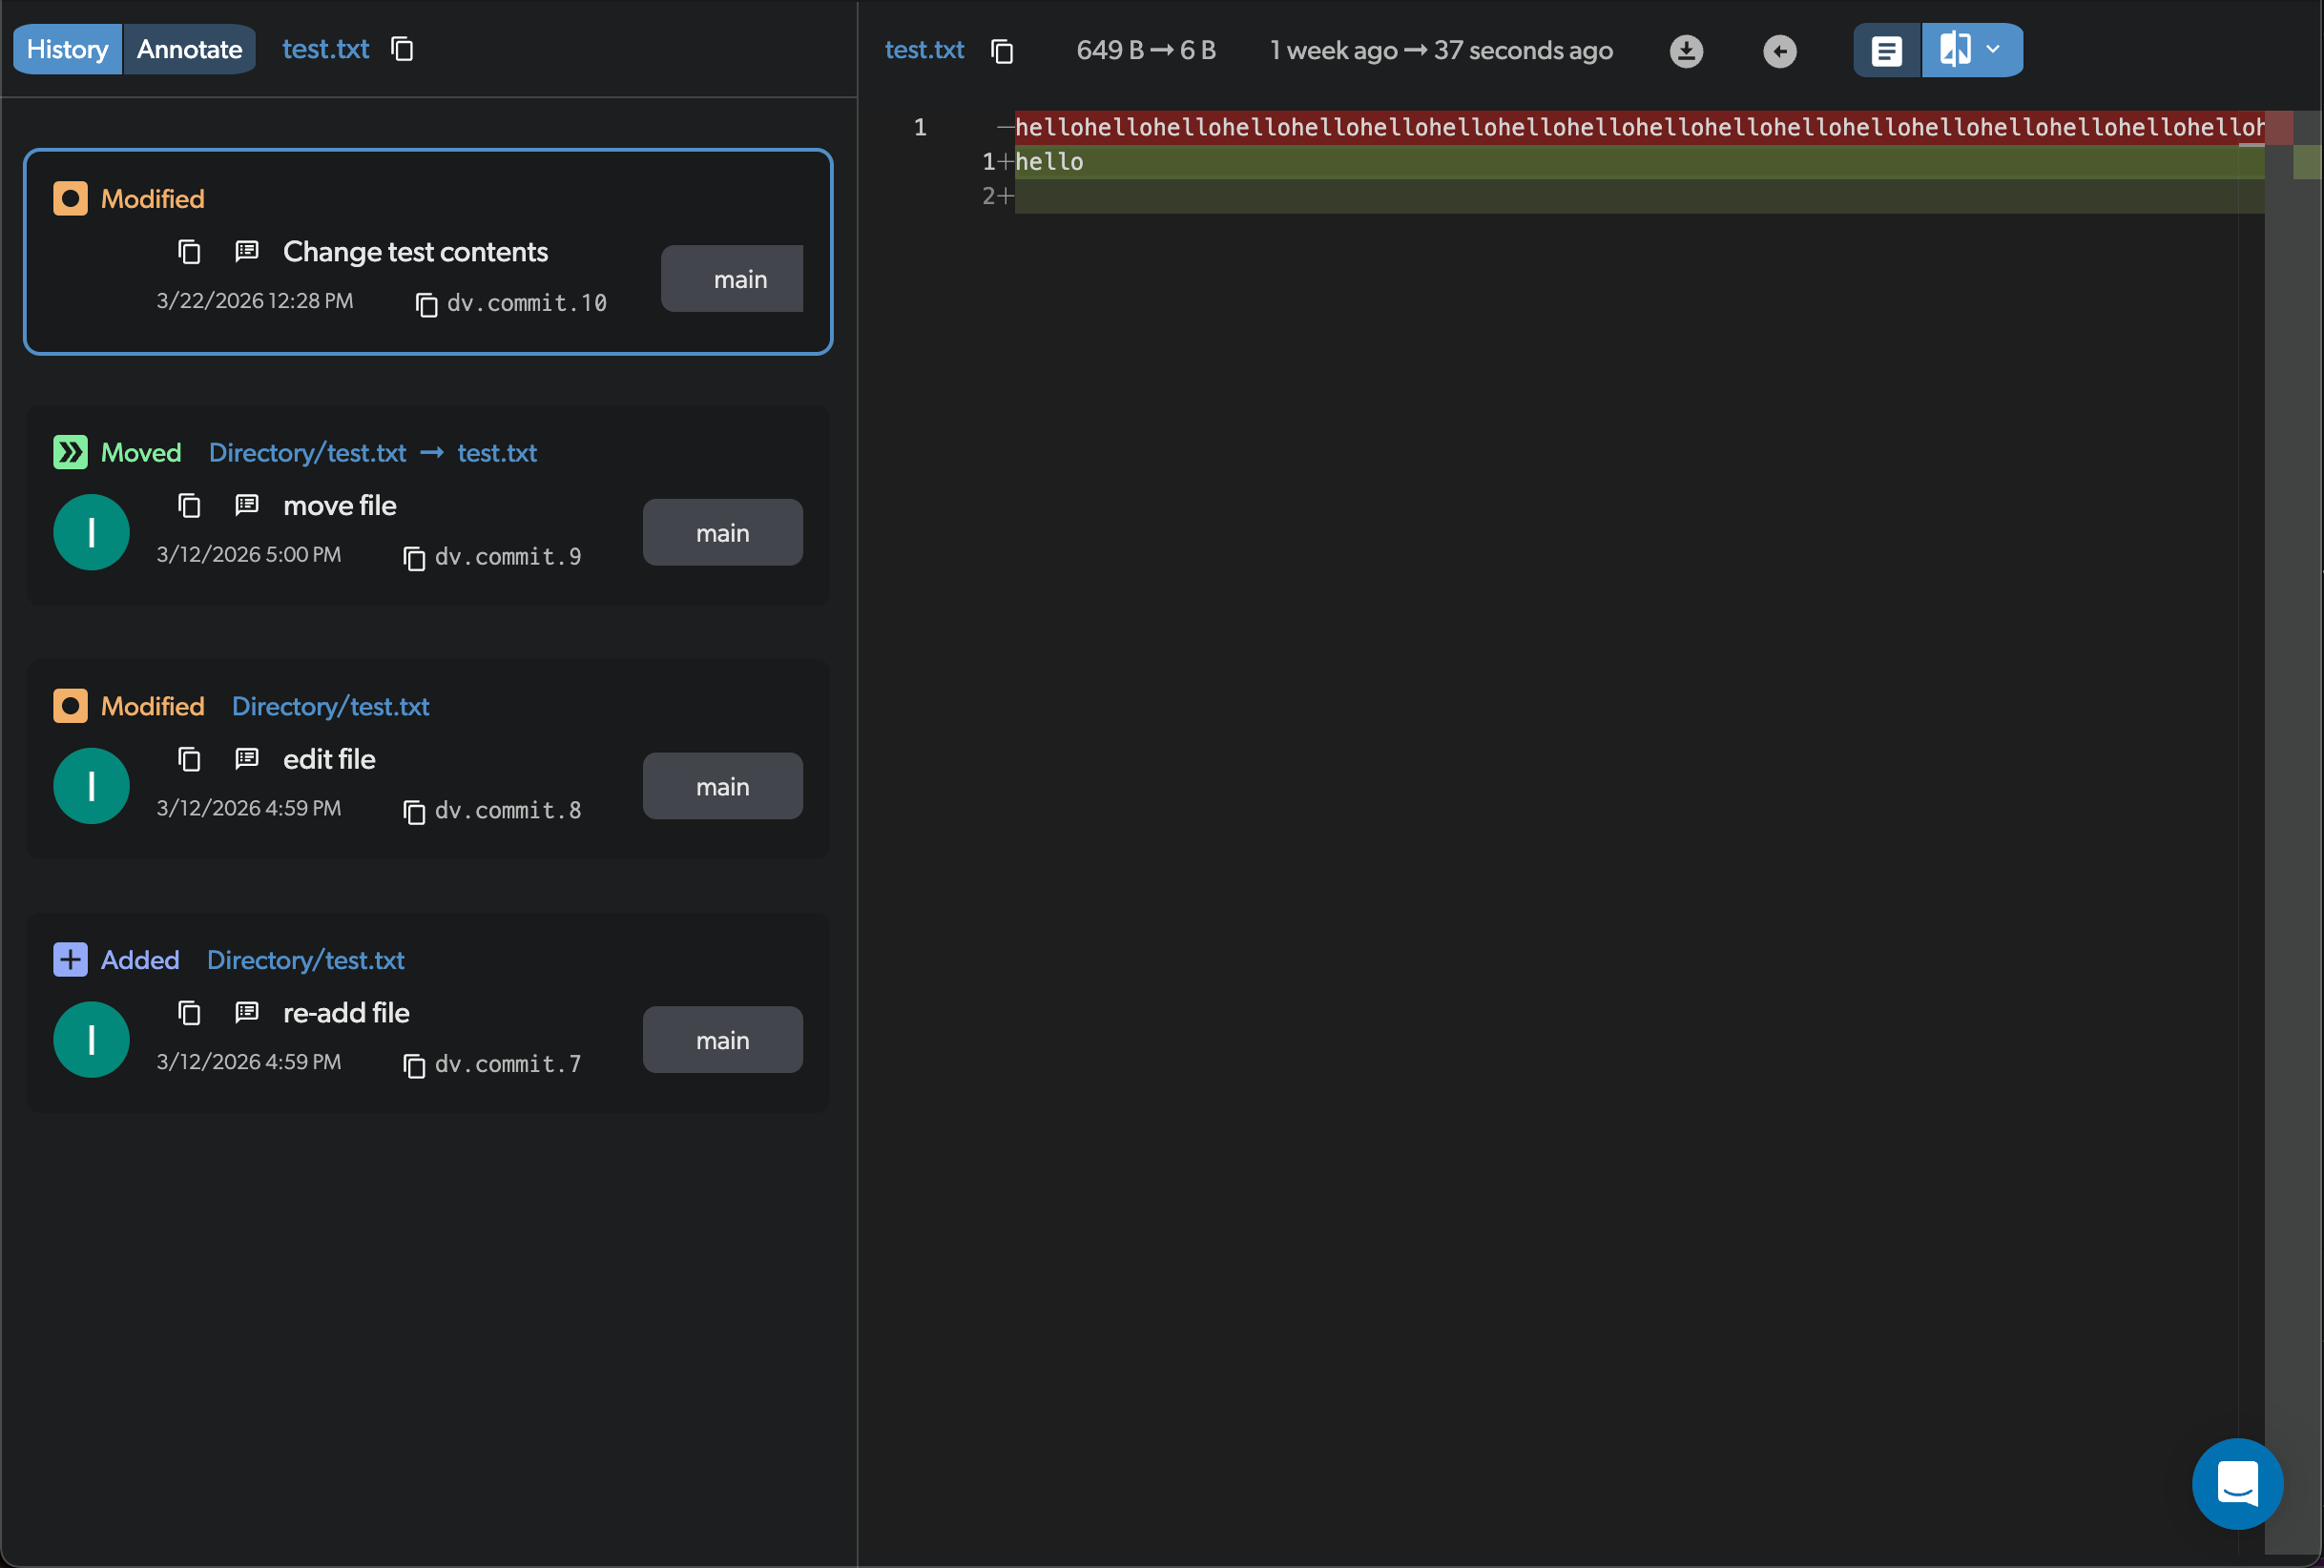Viewport: 2324px width, 1568px height.
Task: Copy dv.commit.10 identifier
Action: point(427,304)
